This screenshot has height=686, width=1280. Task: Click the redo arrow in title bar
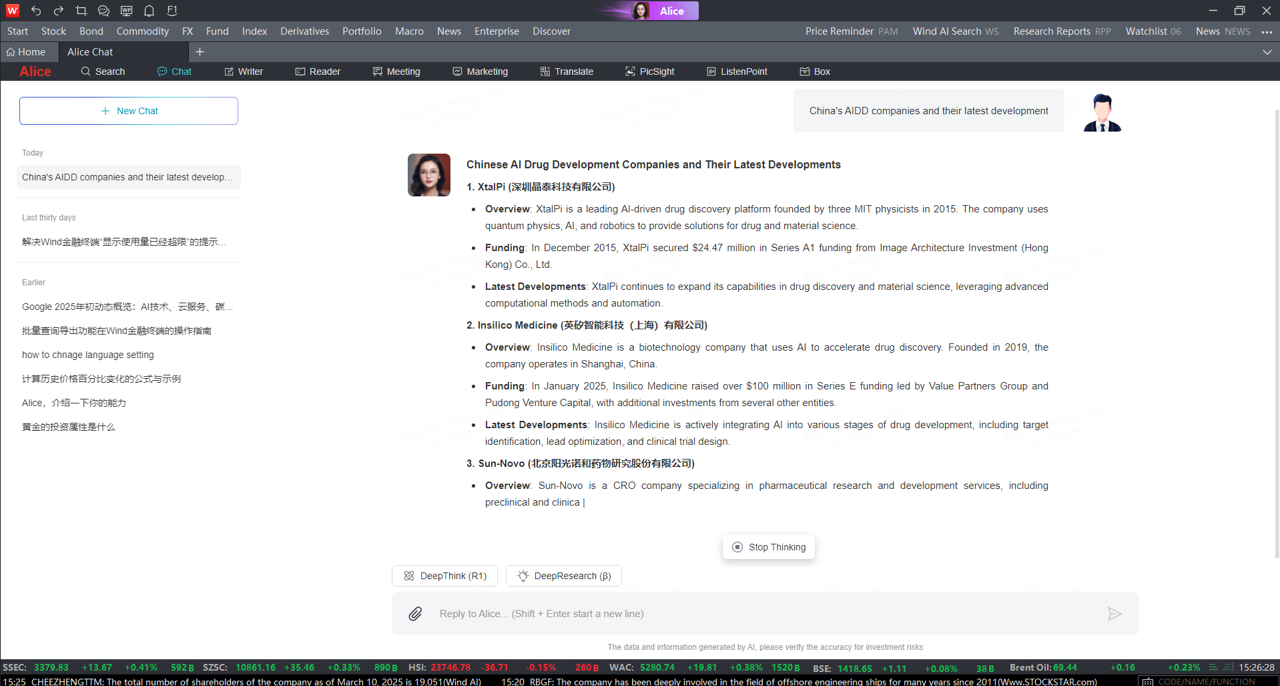coord(58,10)
